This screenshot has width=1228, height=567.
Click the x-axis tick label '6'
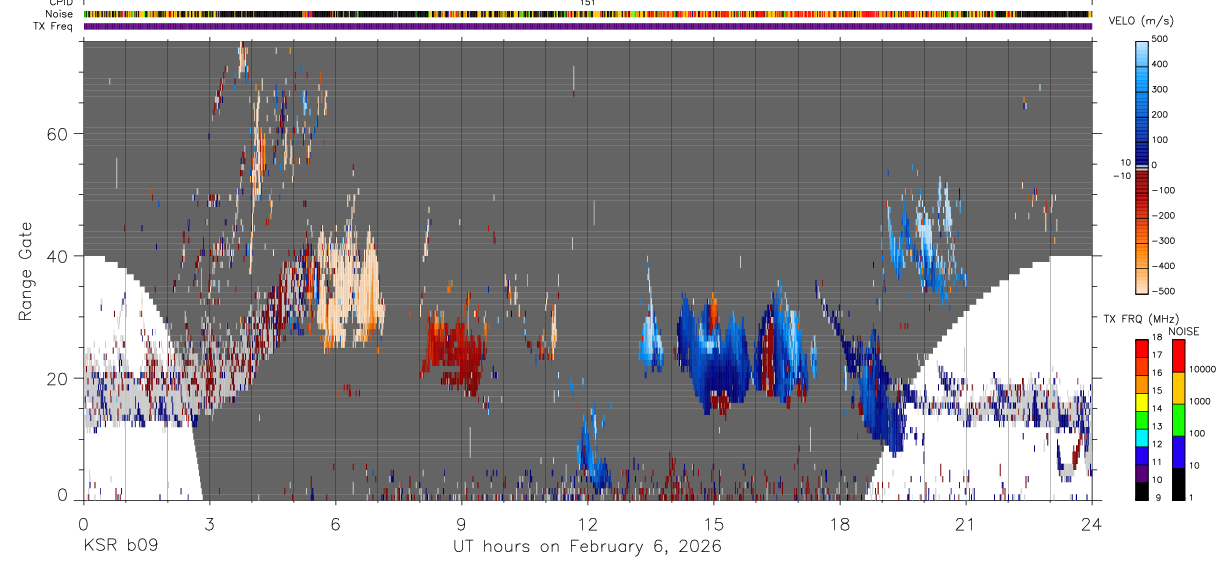pos(335,524)
